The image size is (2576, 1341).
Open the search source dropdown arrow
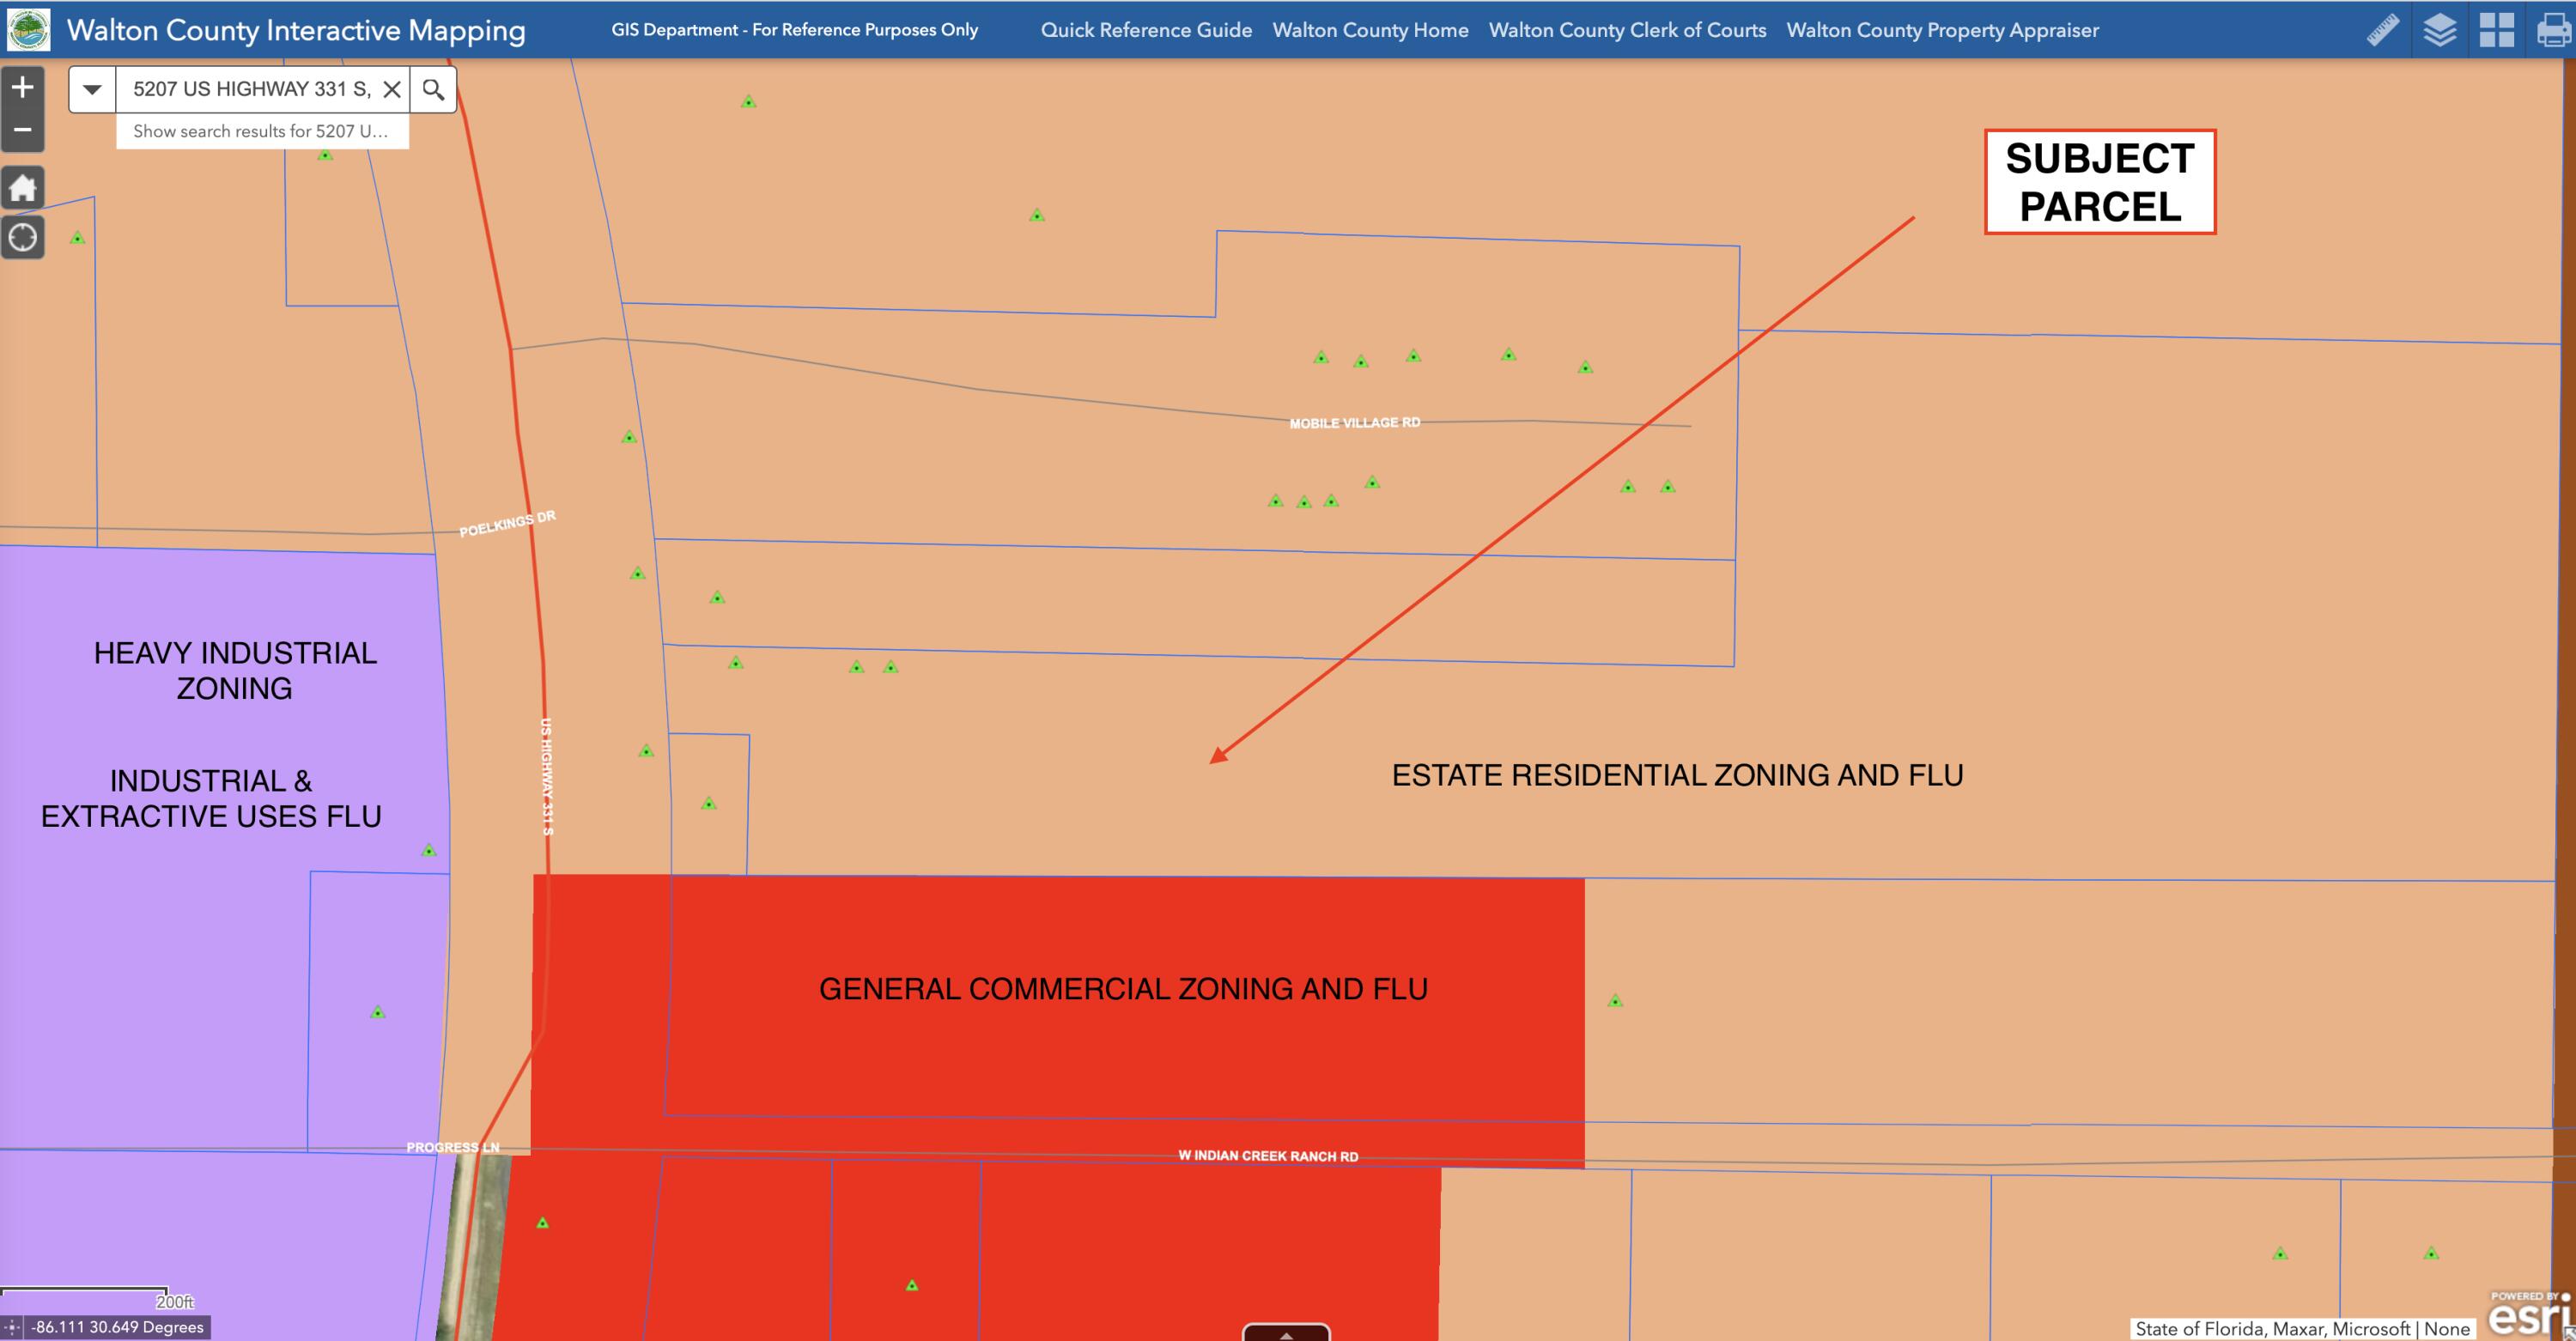coord(91,89)
